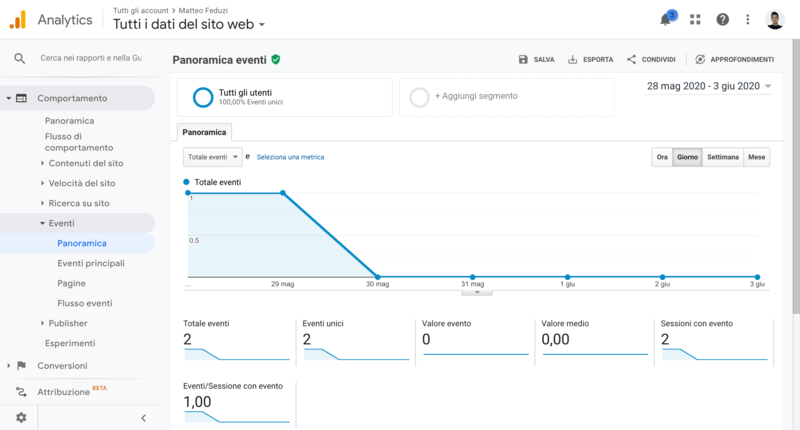Screen dimensions: 800x430
Task: Click the Salva save icon
Action: click(x=523, y=60)
